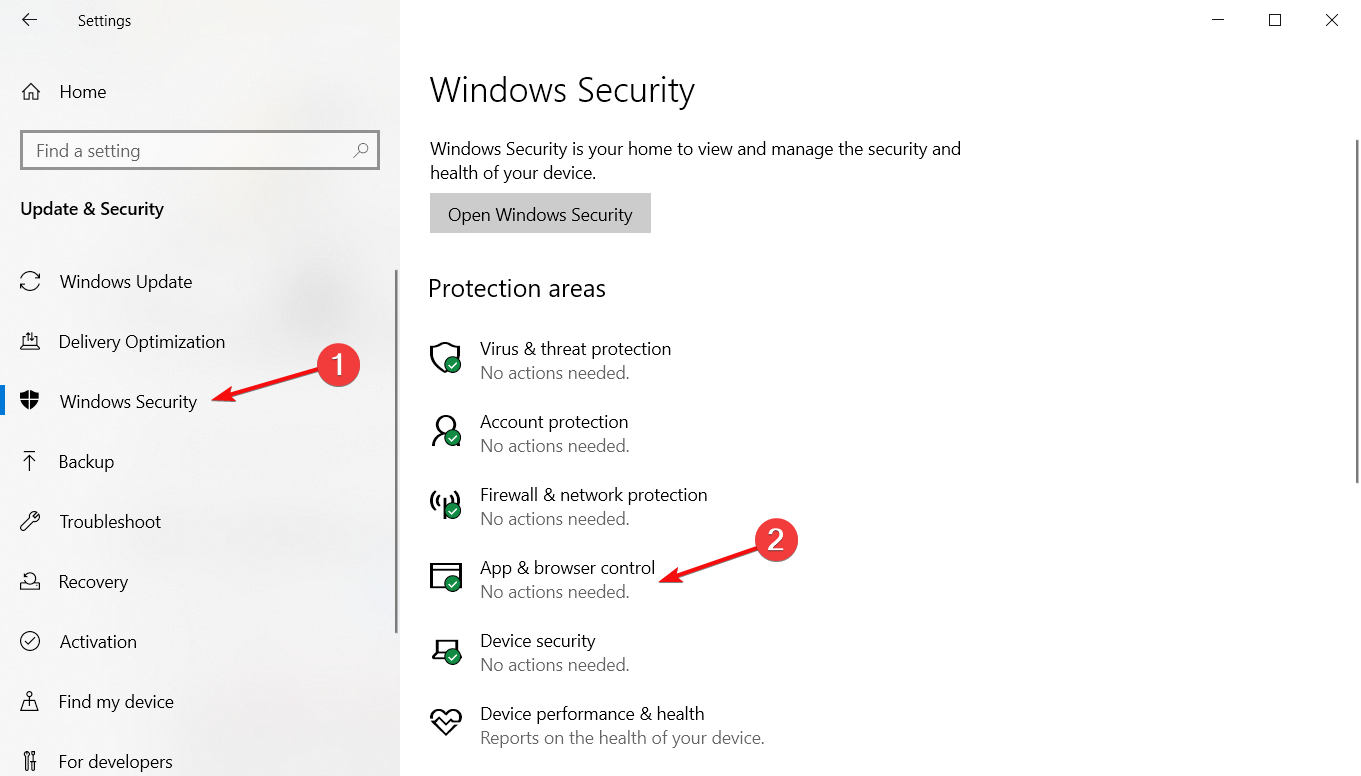Click the sidebar vertical scrollbar
The width and height of the screenshot is (1361, 776).
tap(396, 450)
